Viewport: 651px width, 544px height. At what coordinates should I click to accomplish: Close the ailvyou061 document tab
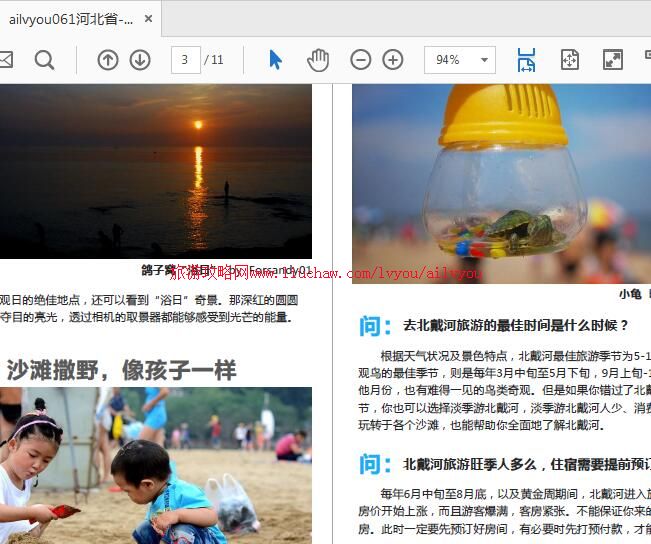pyautogui.click(x=149, y=19)
